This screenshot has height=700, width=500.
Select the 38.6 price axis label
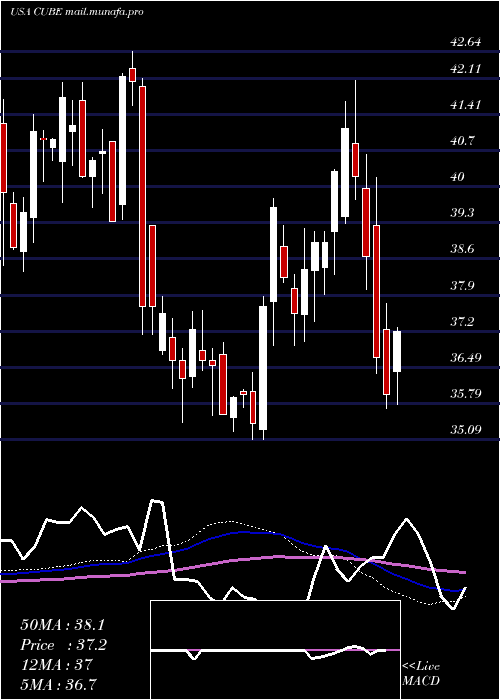tap(463, 249)
